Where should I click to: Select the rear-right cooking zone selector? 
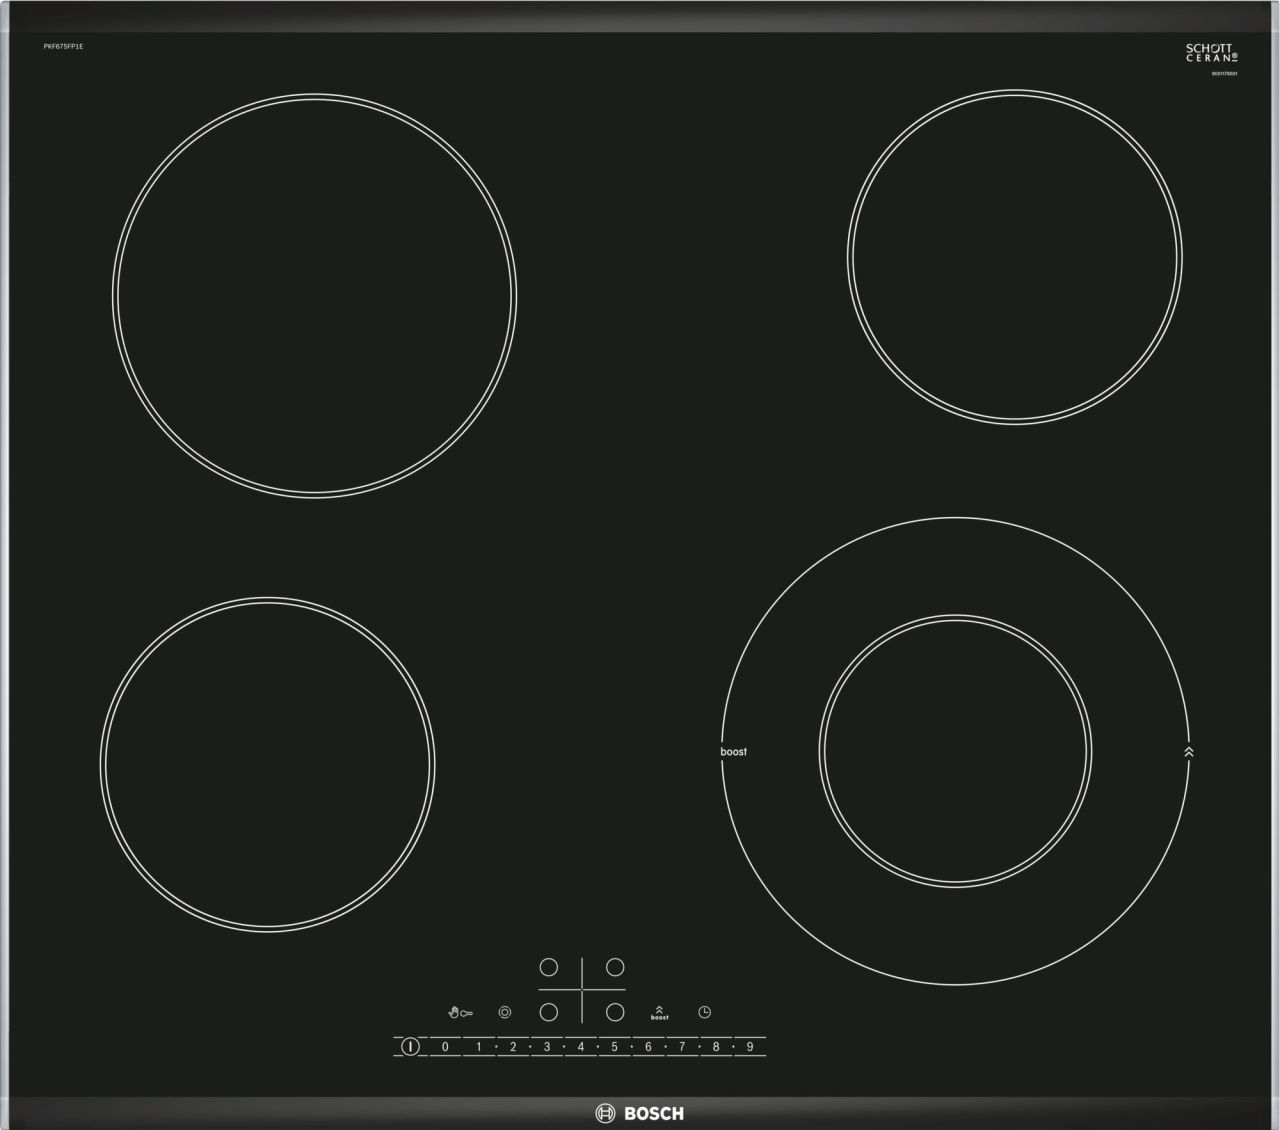615,967
